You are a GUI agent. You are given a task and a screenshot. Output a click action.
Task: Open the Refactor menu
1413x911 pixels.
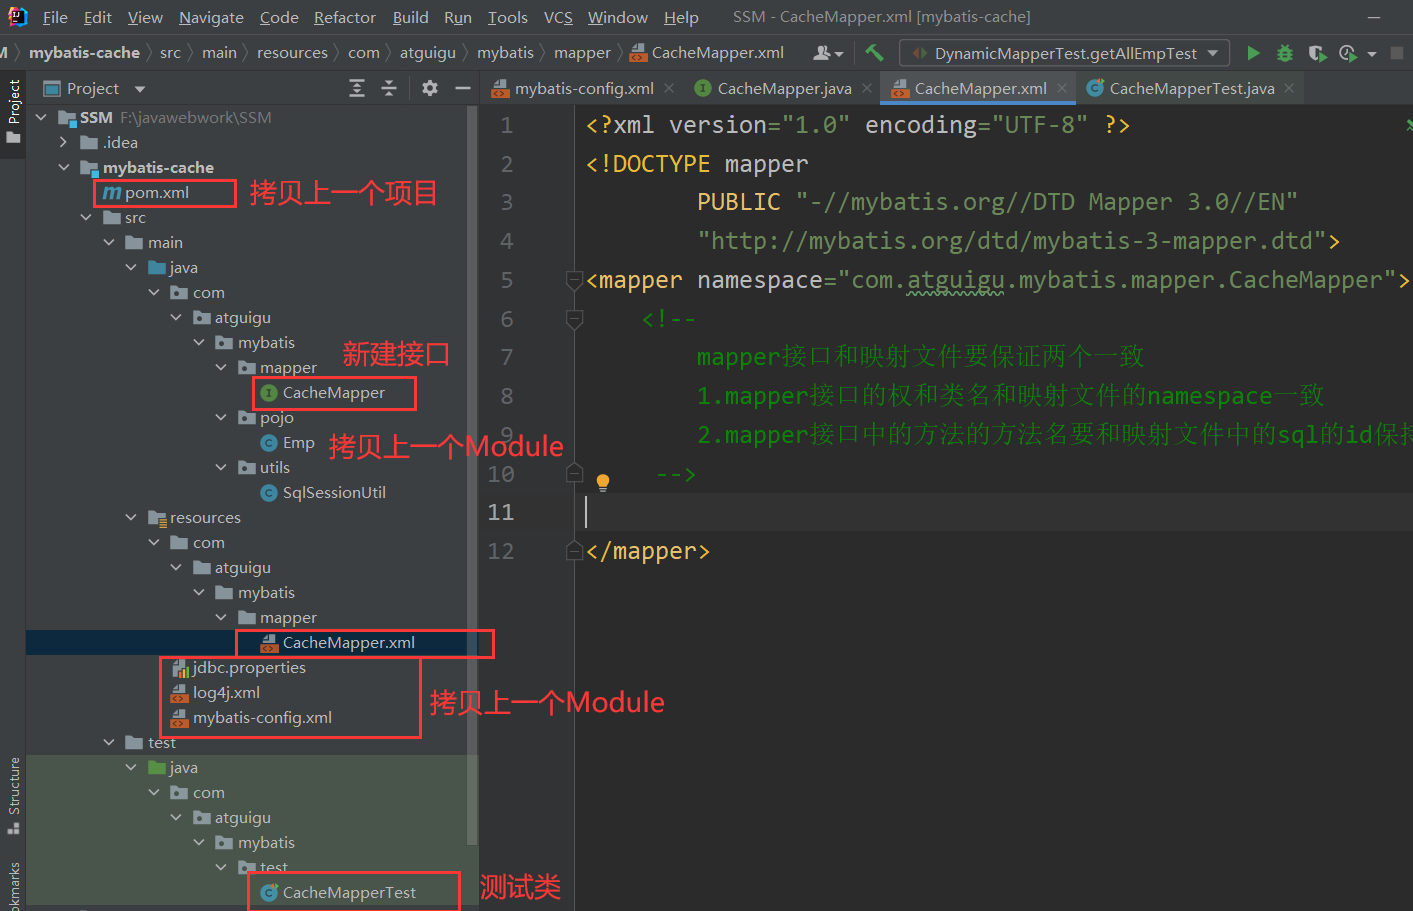coord(345,17)
